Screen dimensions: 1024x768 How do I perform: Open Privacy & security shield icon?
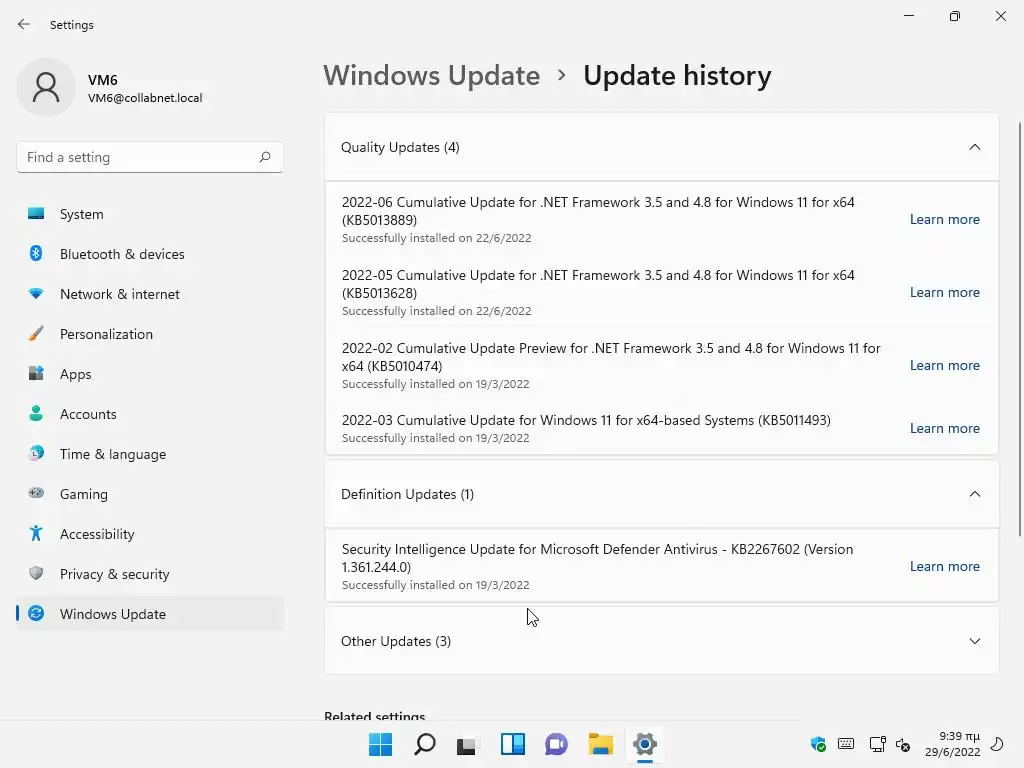pos(36,573)
